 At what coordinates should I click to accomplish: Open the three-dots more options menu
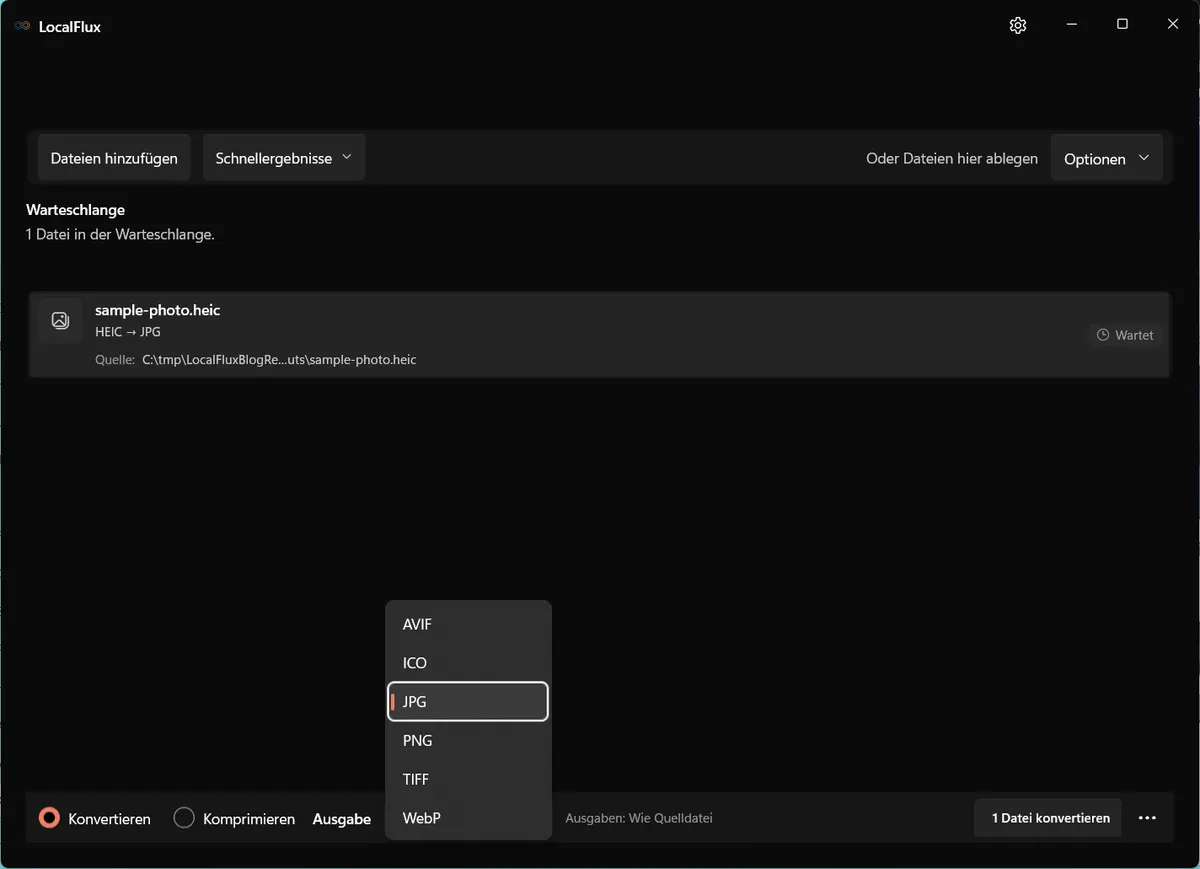pos(1147,818)
